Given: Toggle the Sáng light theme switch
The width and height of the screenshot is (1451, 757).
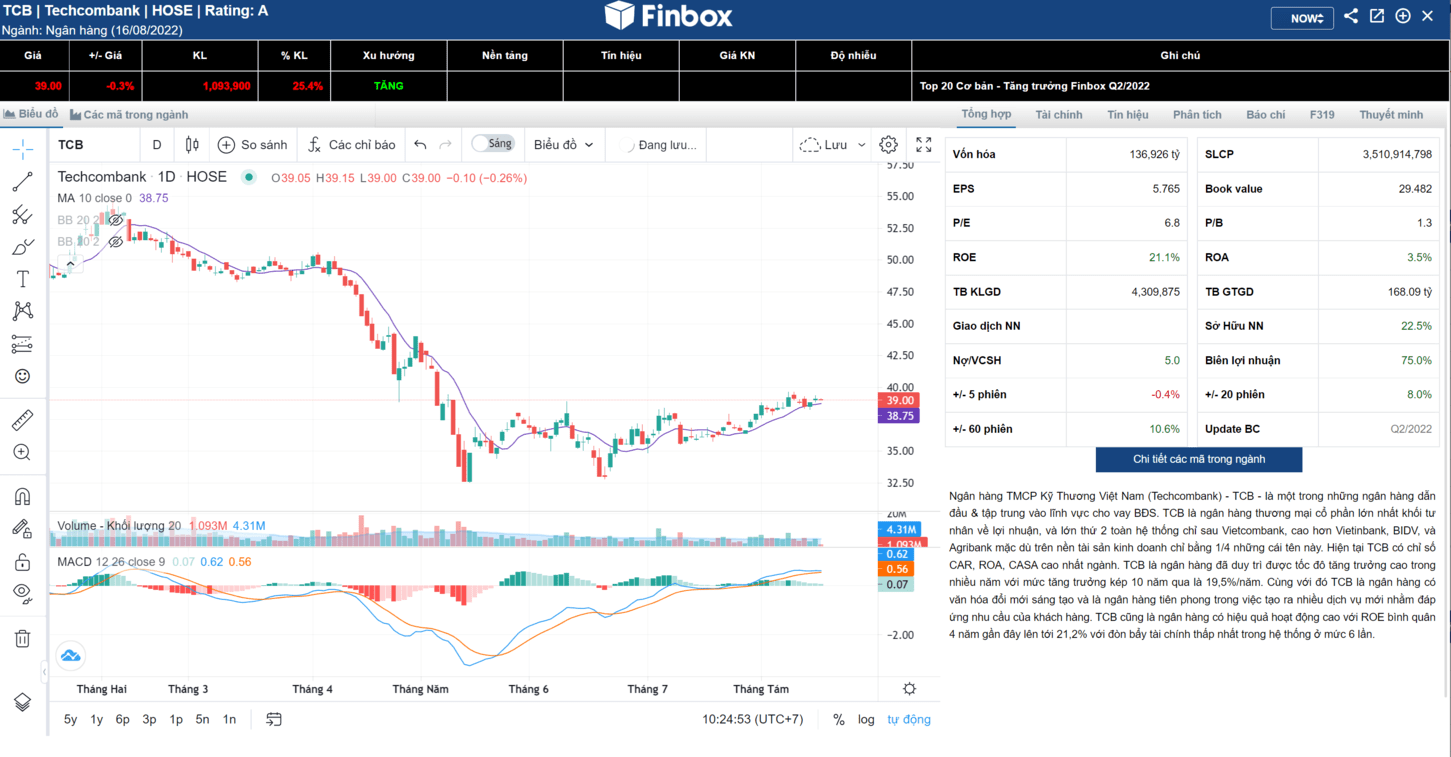Looking at the screenshot, I should click(x=492, y=144).
